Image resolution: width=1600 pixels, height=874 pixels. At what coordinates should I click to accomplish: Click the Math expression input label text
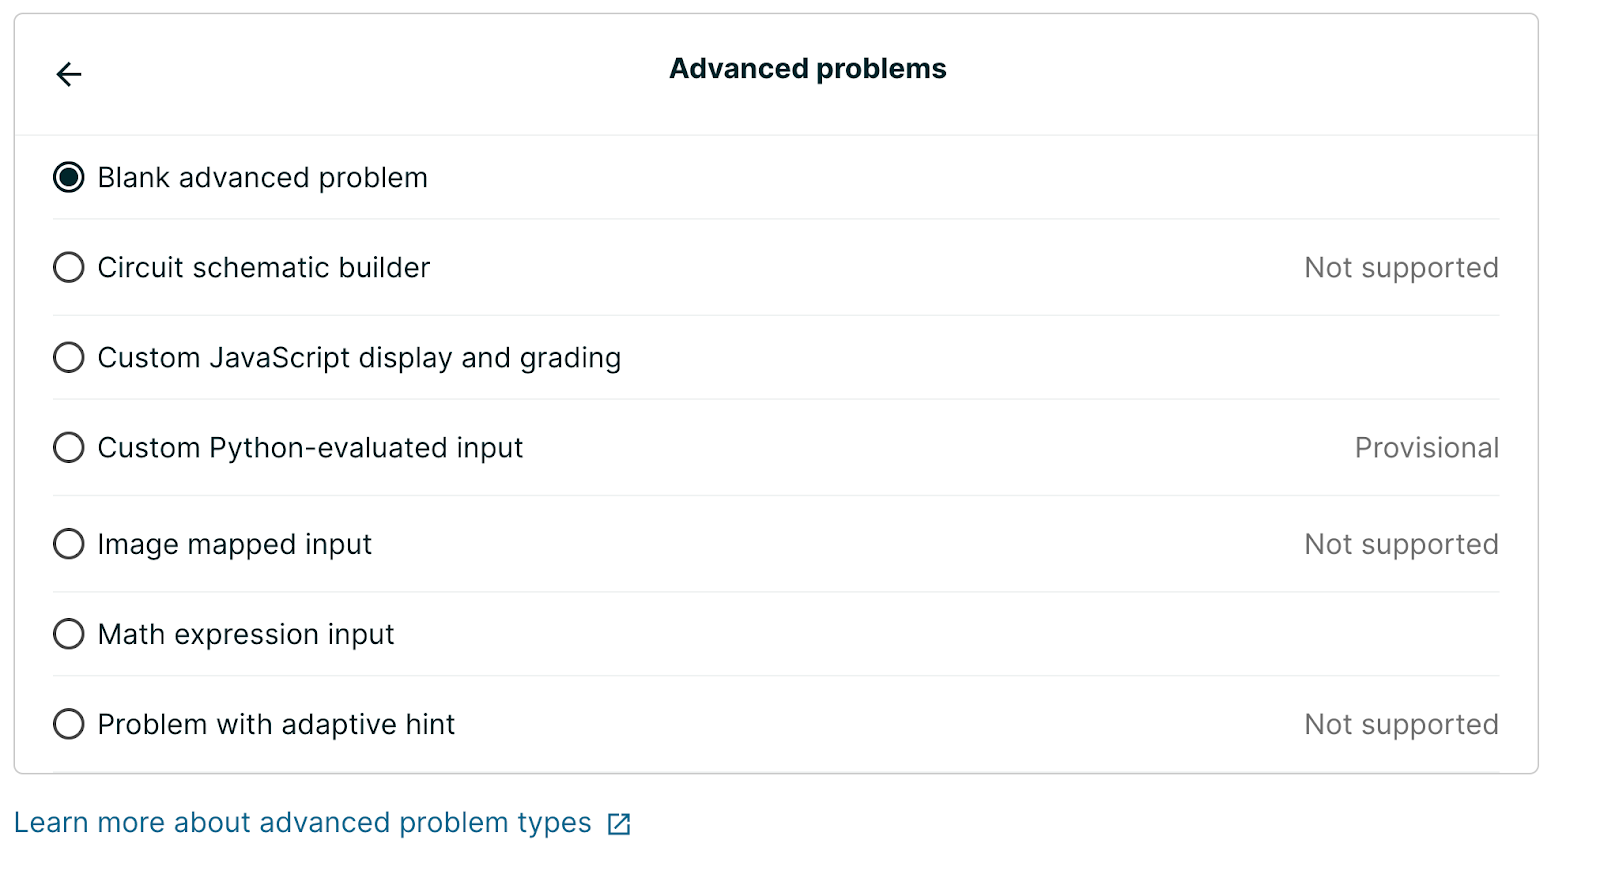pyautogui.click(x=246, y=634)
